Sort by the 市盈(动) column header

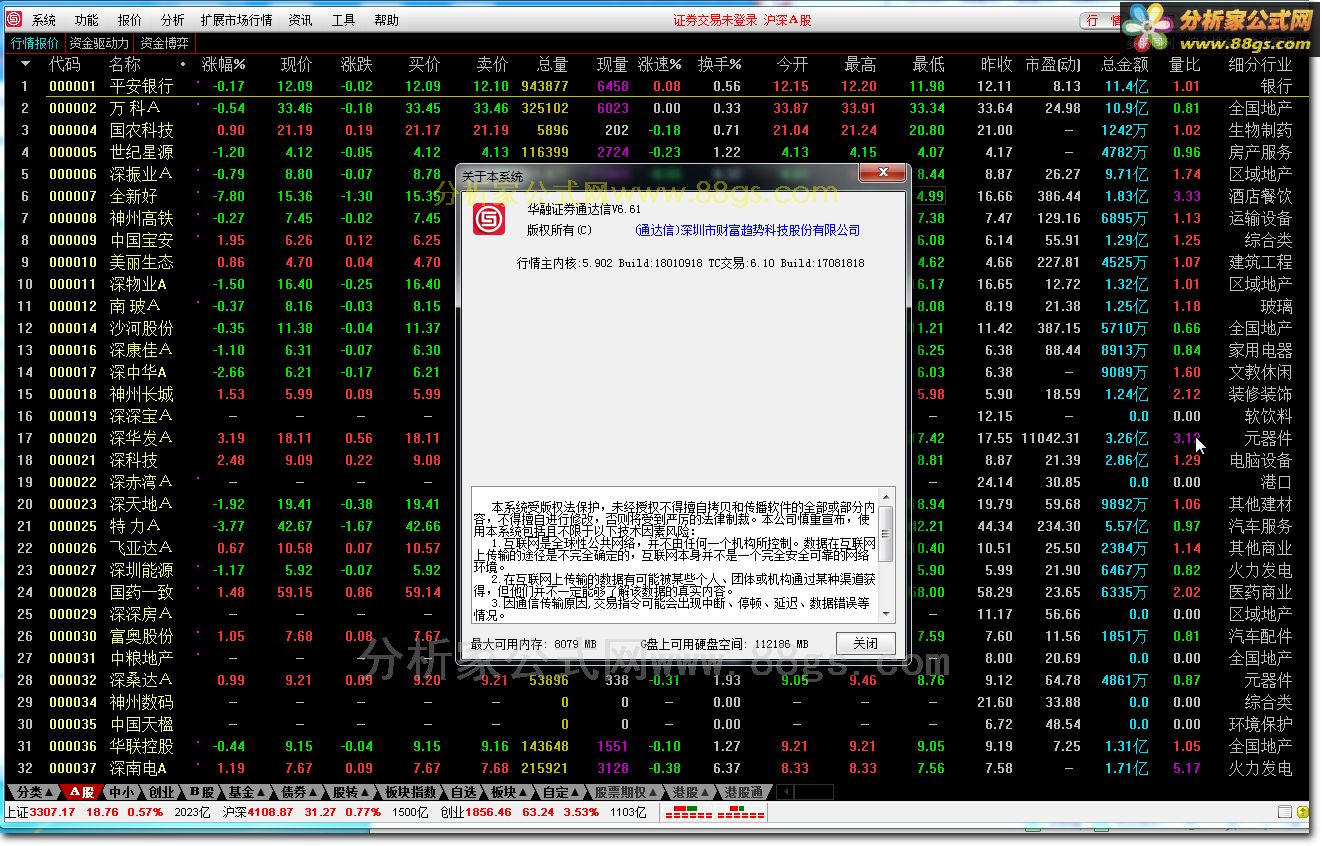(1052, 64)
